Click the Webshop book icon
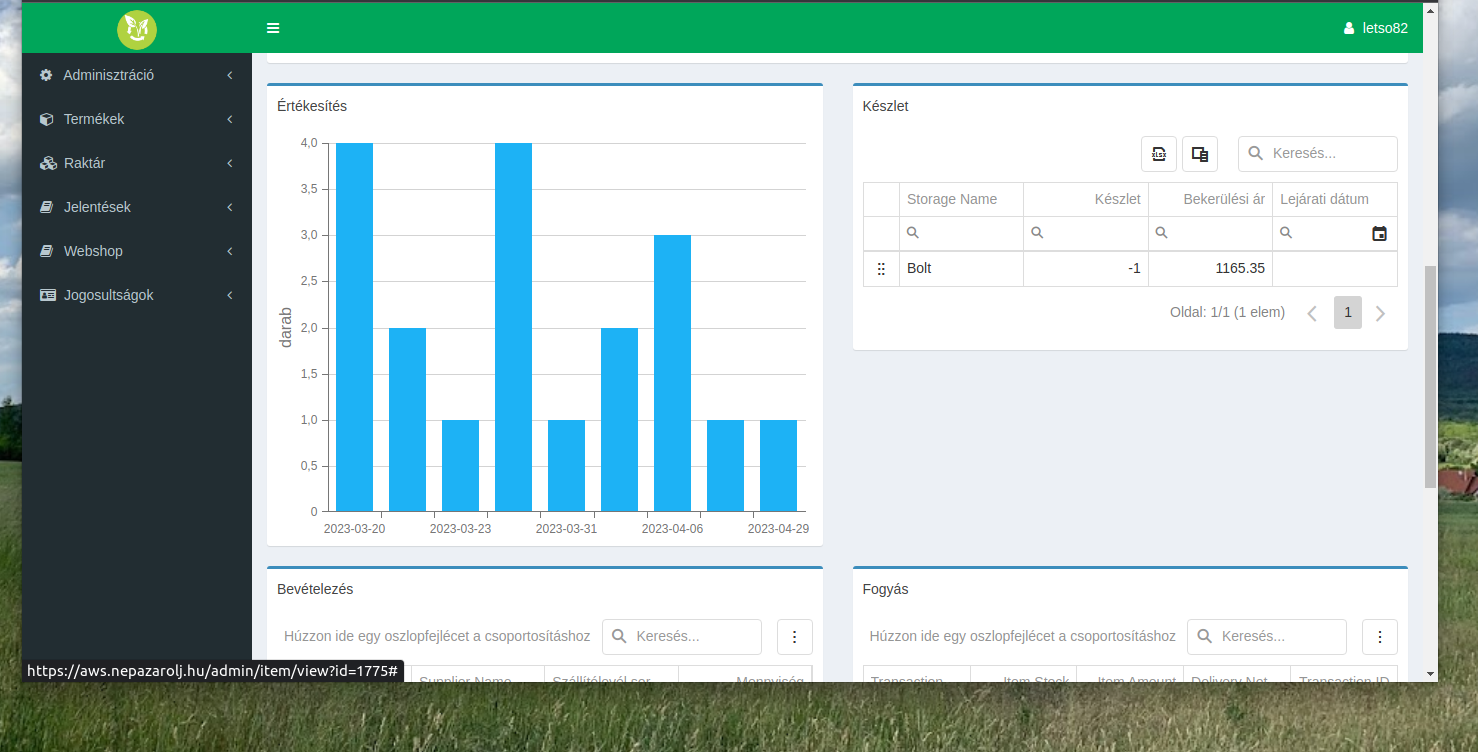1478x752 pixels. 46,251
